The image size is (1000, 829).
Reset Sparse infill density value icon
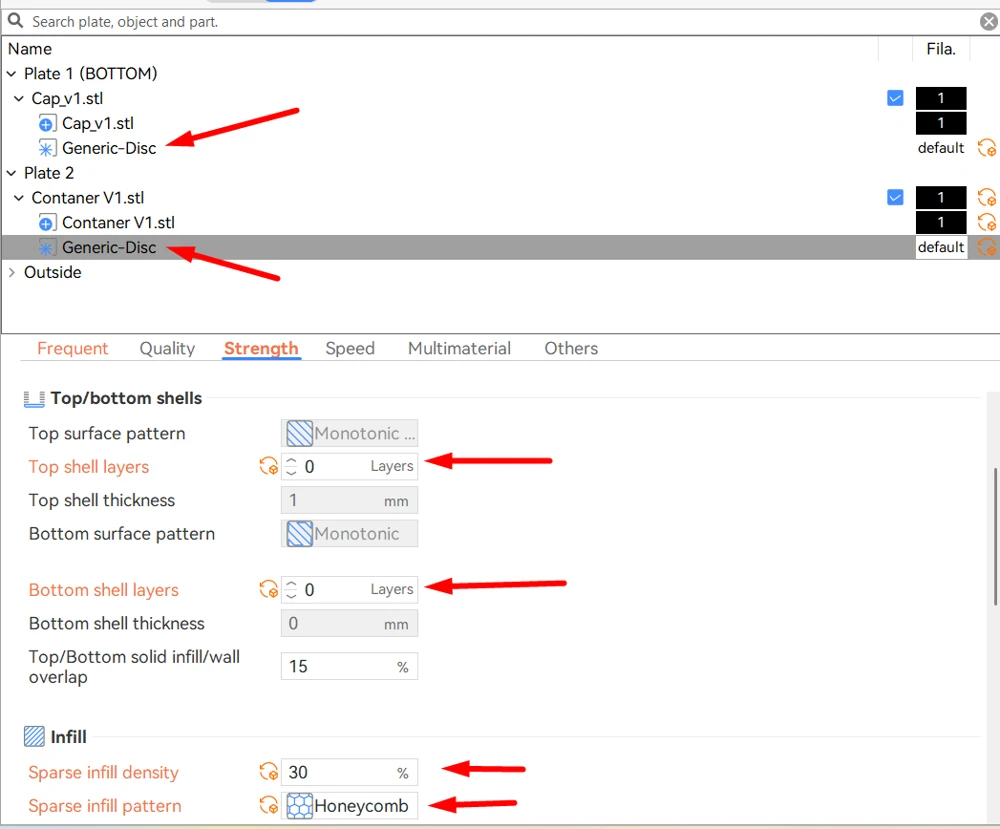(x=268, y=772)
